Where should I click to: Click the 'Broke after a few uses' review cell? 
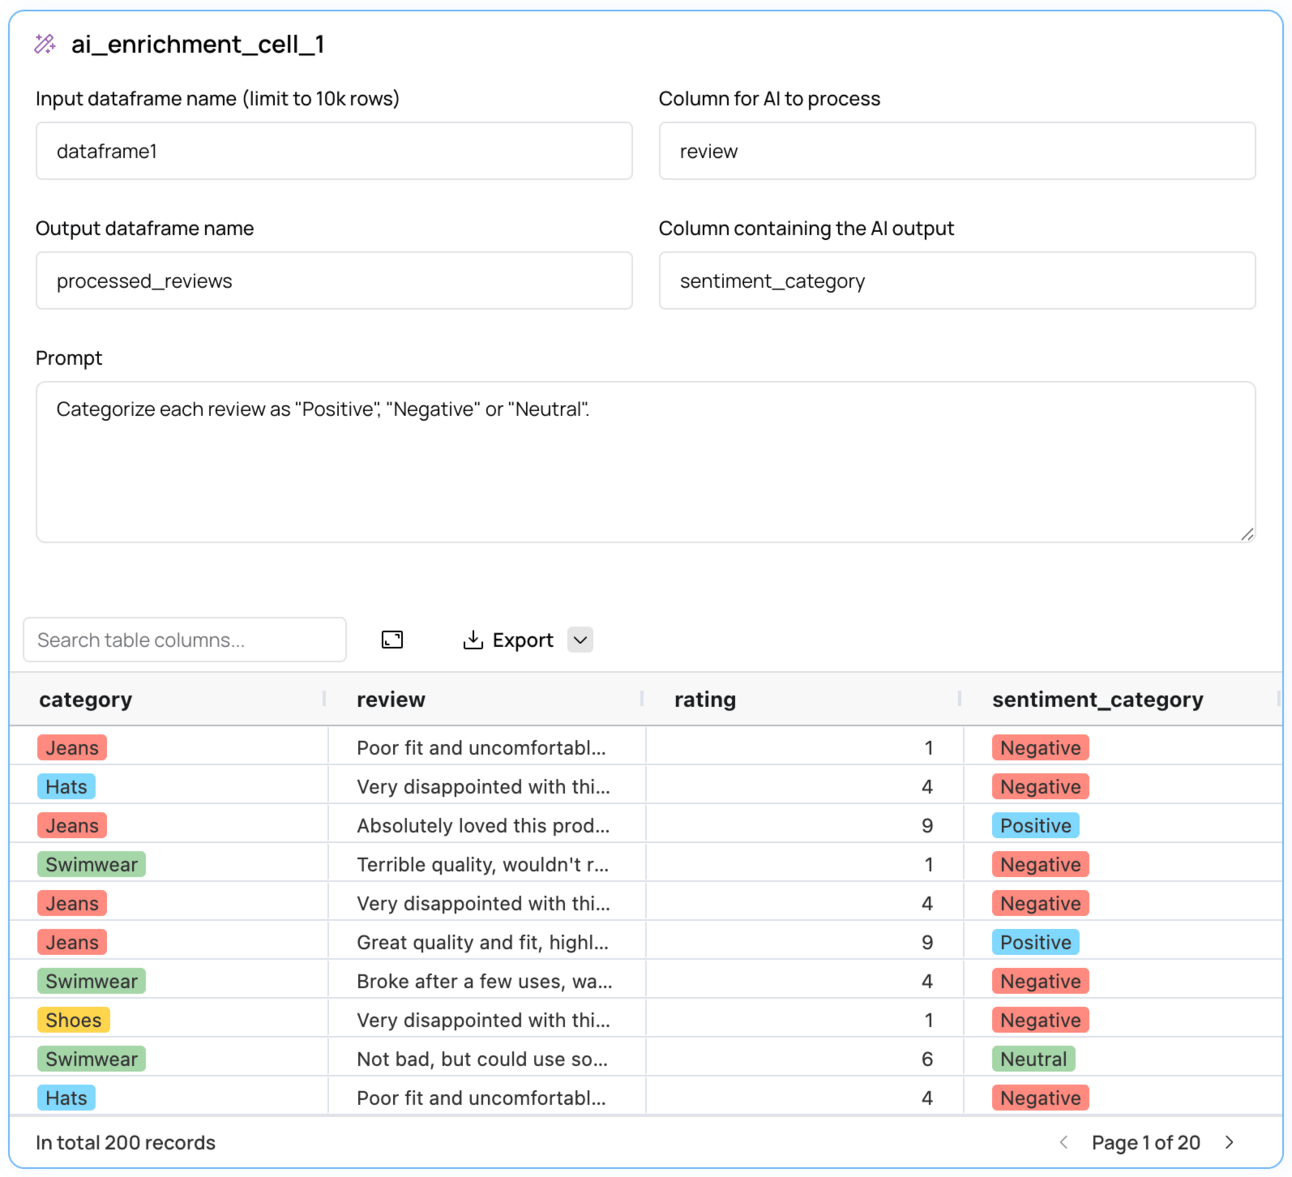coord(485,981)
